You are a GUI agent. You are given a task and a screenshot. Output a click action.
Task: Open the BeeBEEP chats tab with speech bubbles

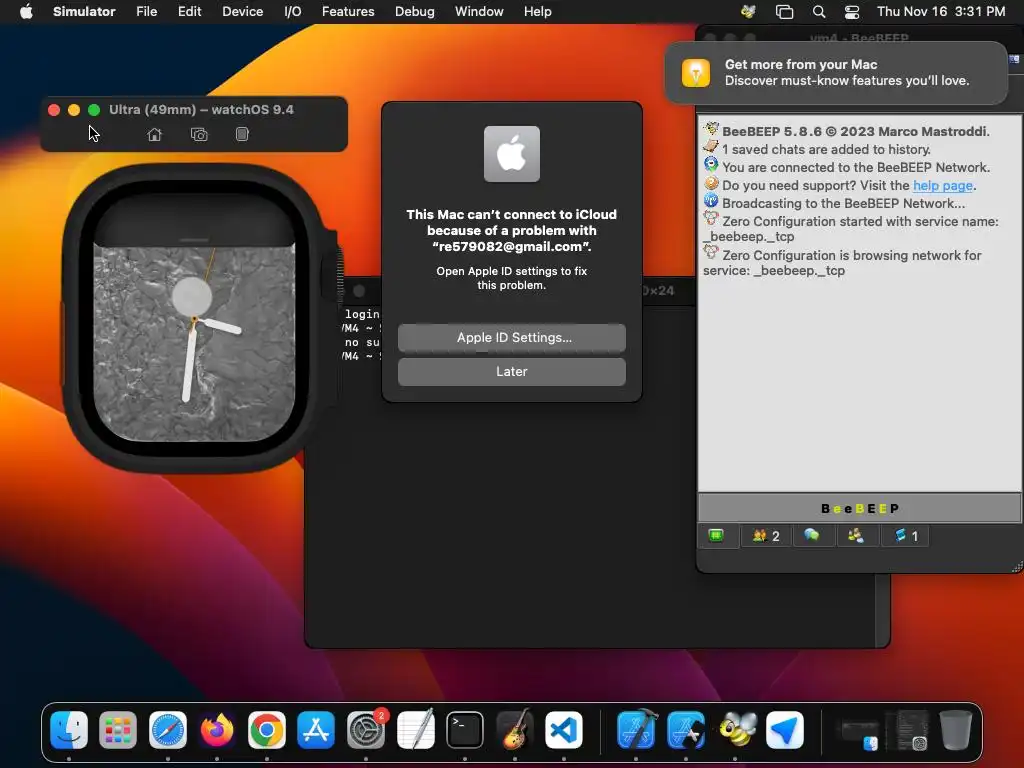coord(812,536)
